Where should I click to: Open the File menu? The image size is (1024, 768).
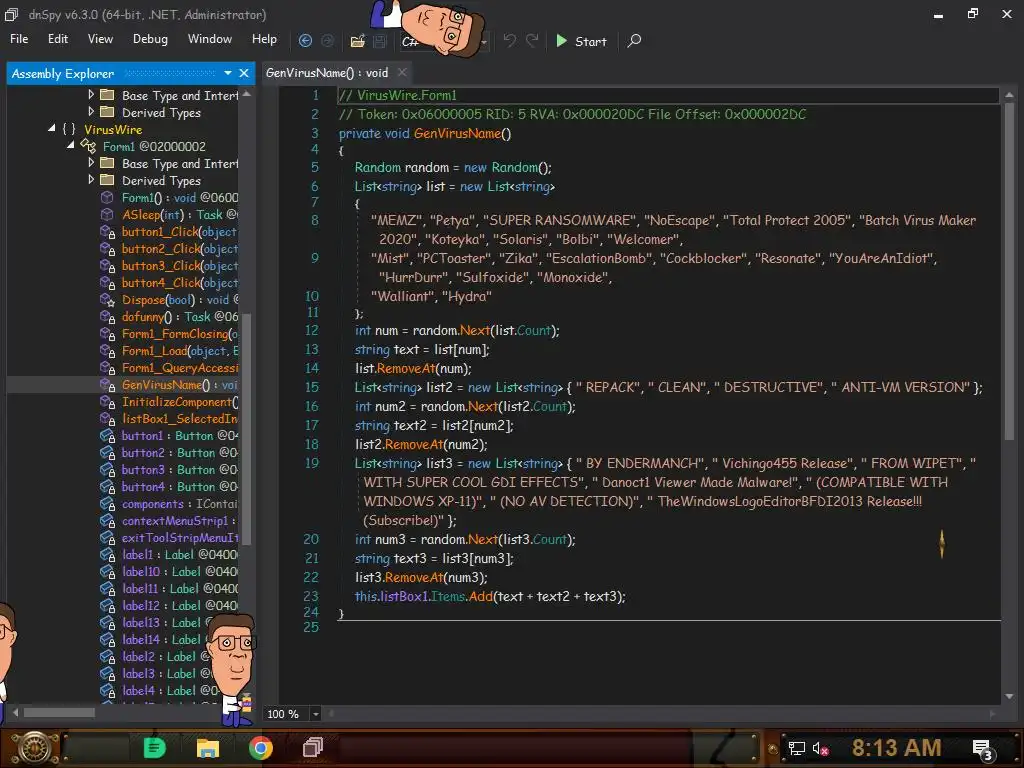19,39
